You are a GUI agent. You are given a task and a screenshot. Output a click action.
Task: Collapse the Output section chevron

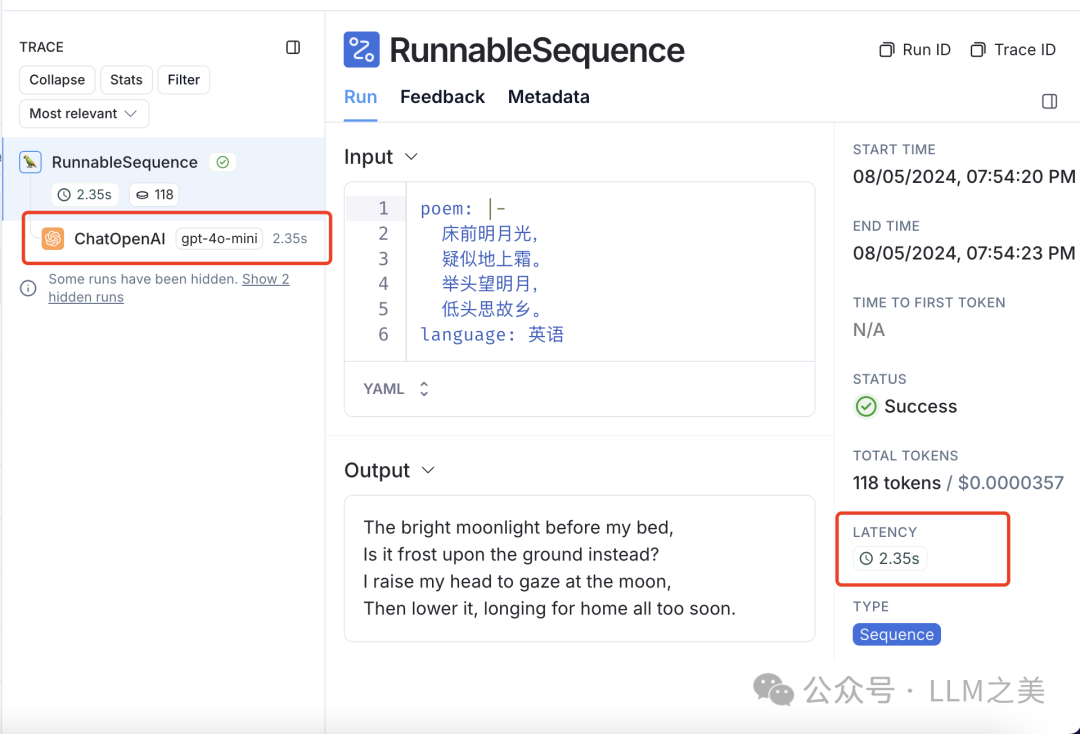428,470
